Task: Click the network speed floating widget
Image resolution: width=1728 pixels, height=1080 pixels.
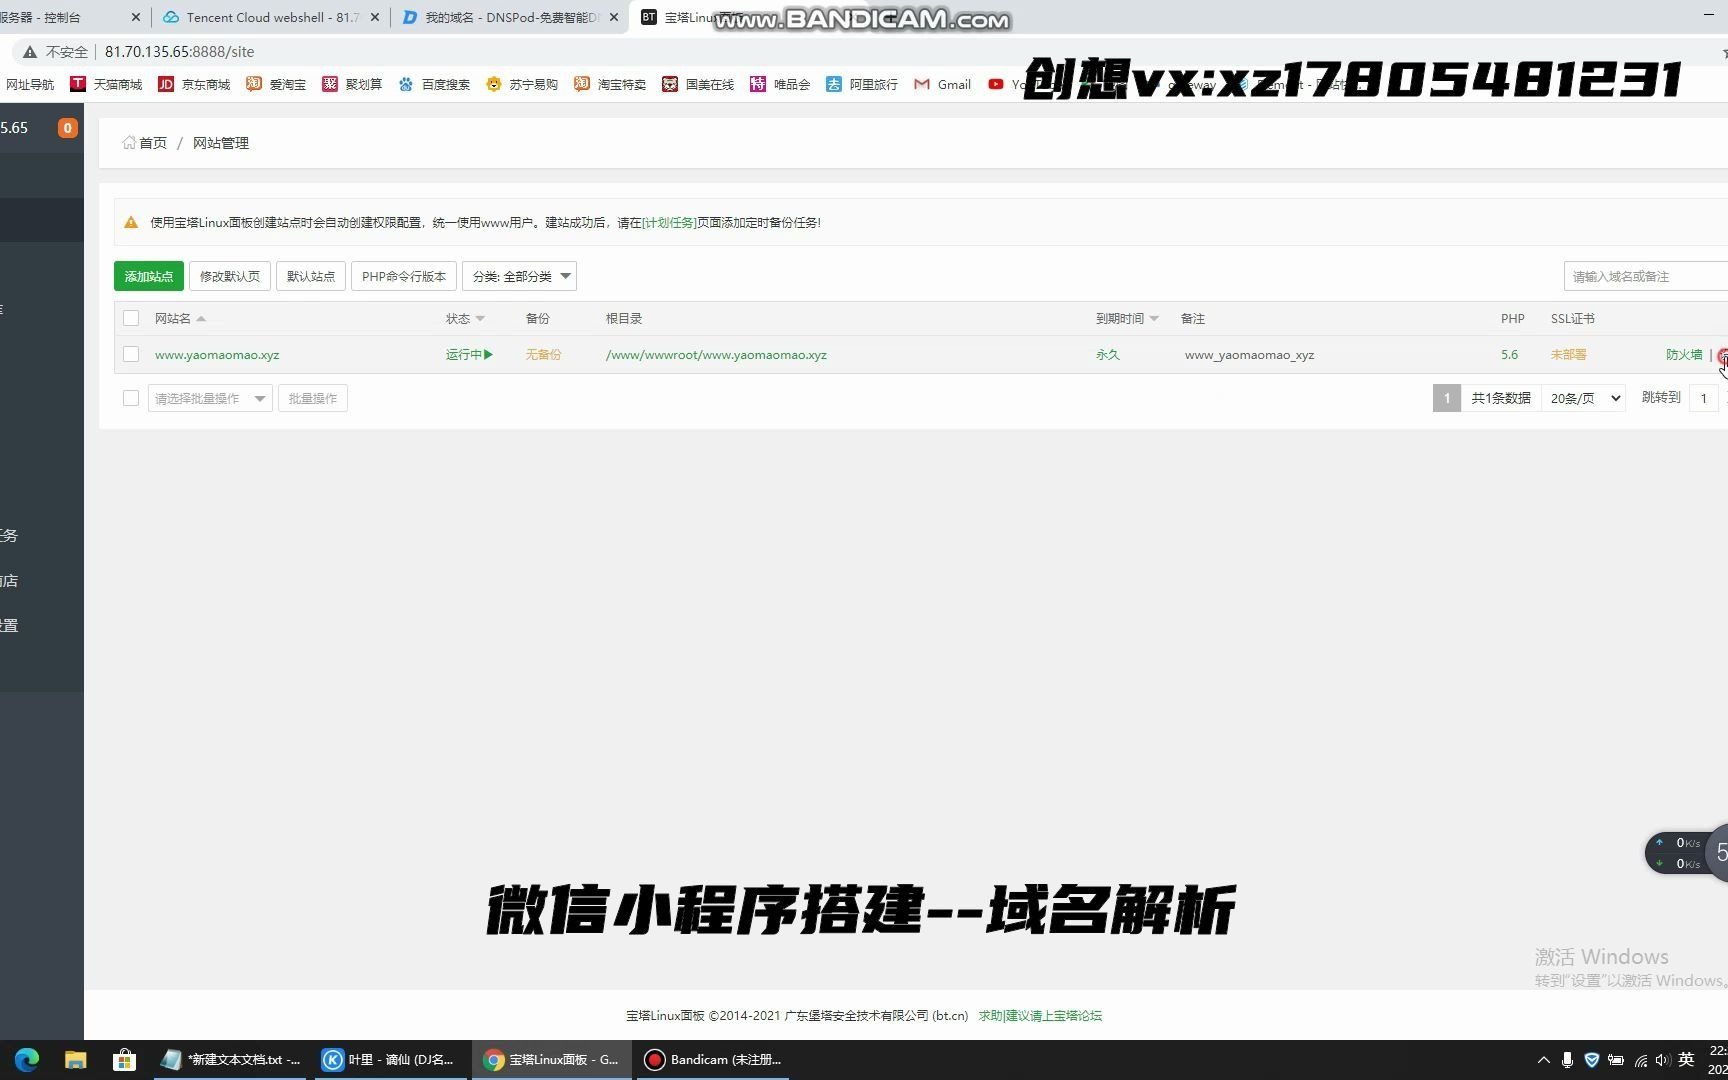Action: click(x=1686, y=853)
